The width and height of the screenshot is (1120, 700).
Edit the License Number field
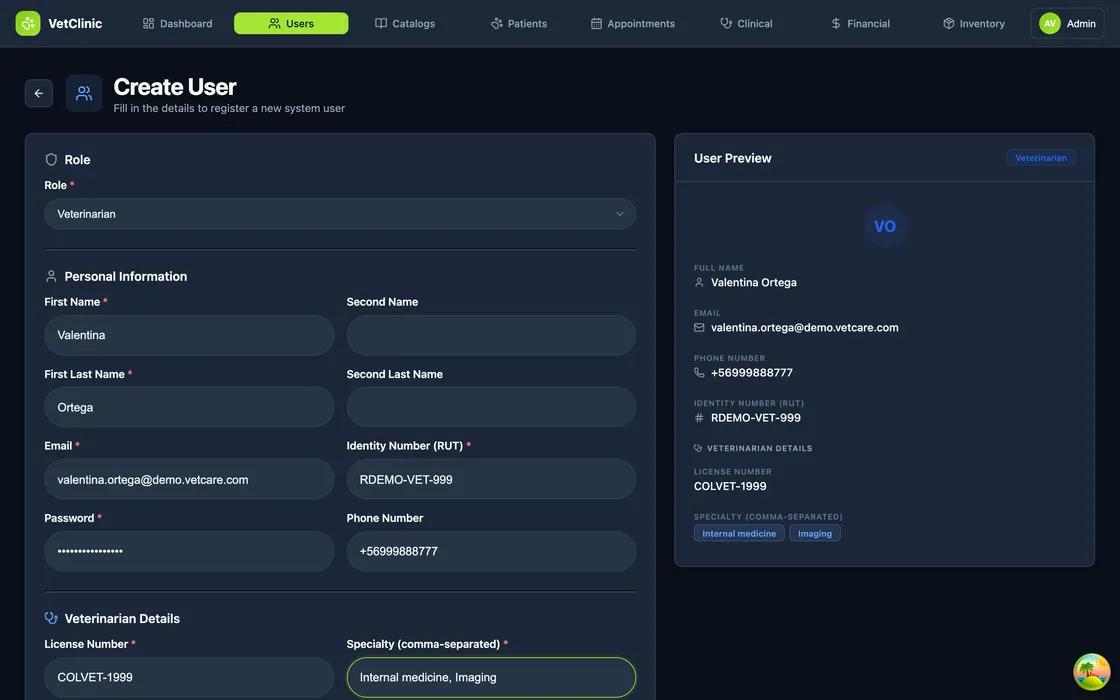click(189, 677)
